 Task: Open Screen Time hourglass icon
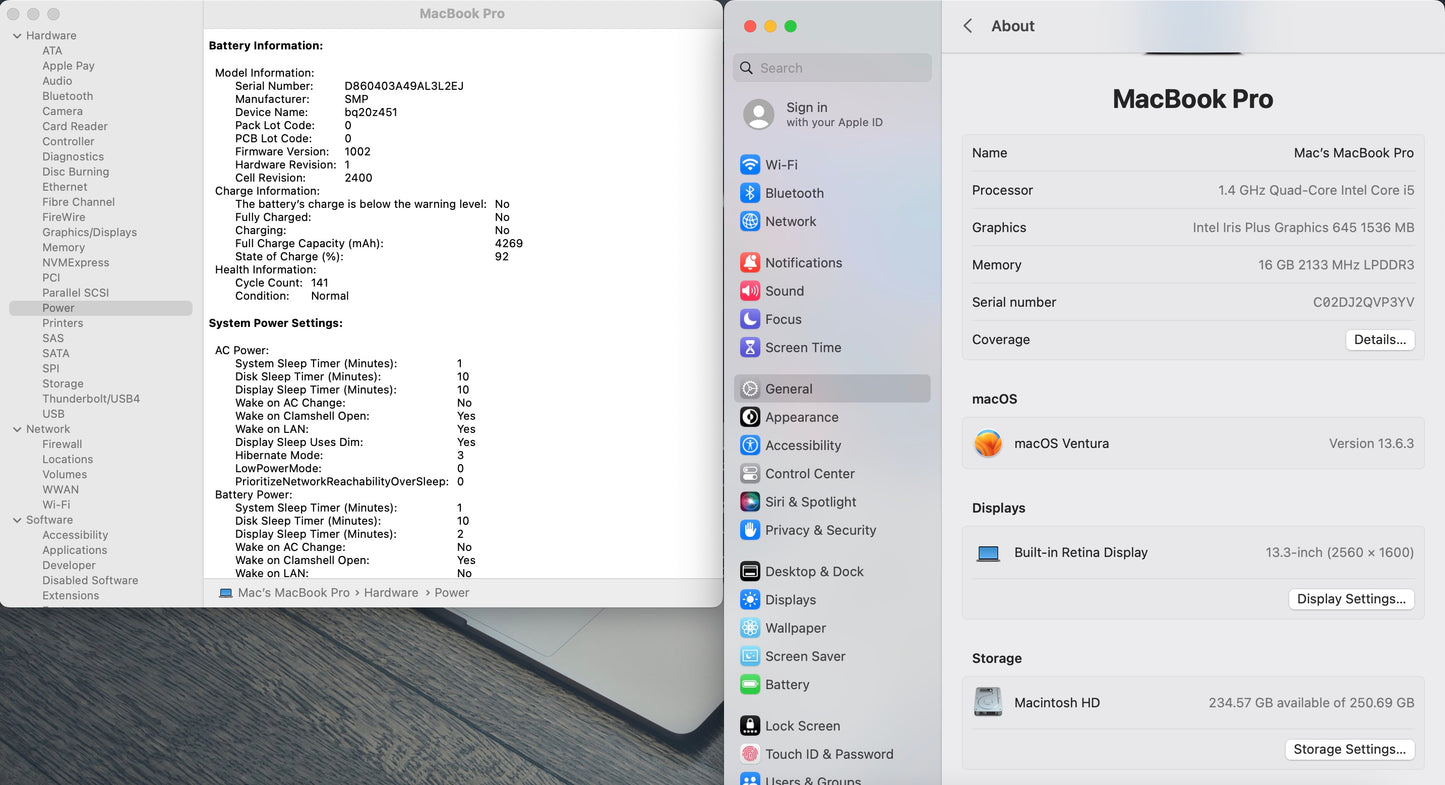[x=749, y=348]
